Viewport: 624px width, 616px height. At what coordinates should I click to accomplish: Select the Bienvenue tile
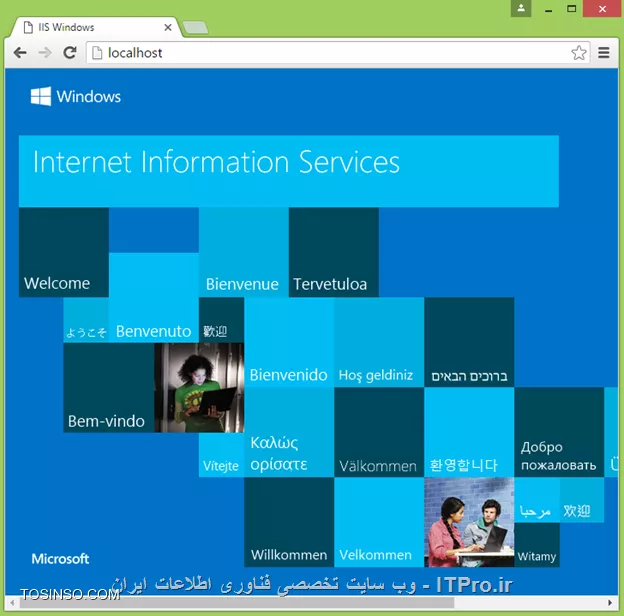click(244, 252)
